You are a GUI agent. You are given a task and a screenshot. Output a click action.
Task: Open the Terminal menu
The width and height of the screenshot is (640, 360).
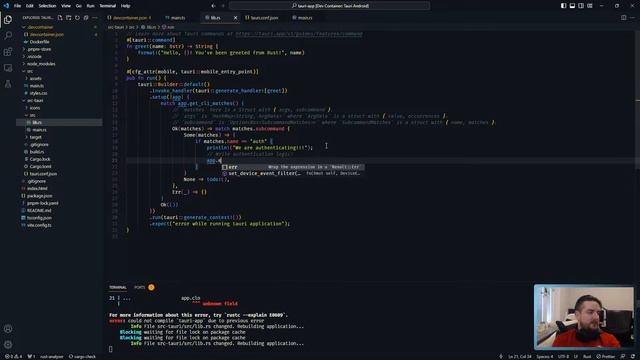click(x=108, y=6)
